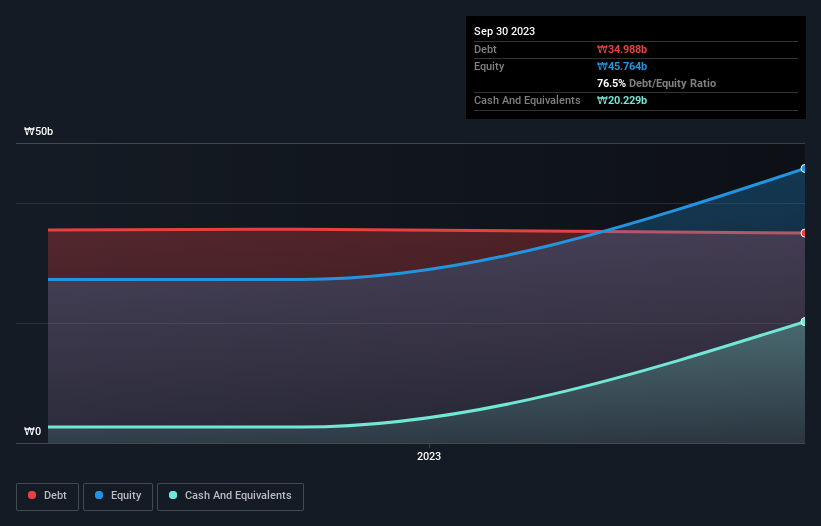The width and height of the screenshot is (821, 526).
Task: Click the Equity label in the tooltip
Action: point(489,66)
